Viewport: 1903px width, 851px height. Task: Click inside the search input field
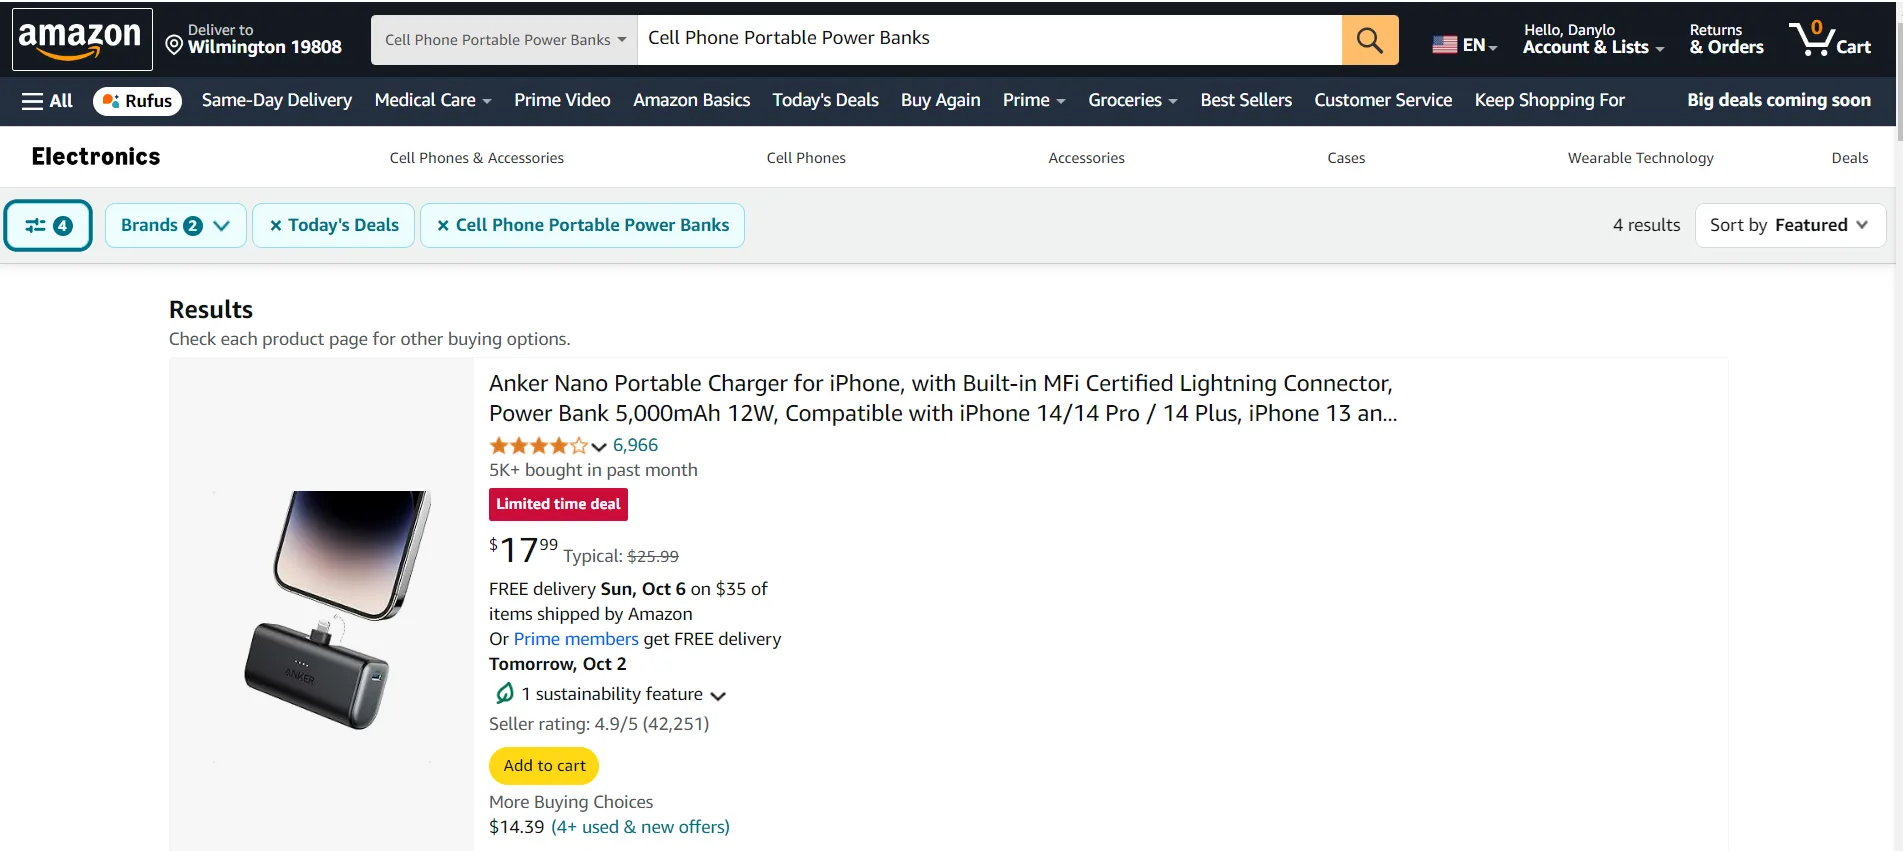(990, 39)
